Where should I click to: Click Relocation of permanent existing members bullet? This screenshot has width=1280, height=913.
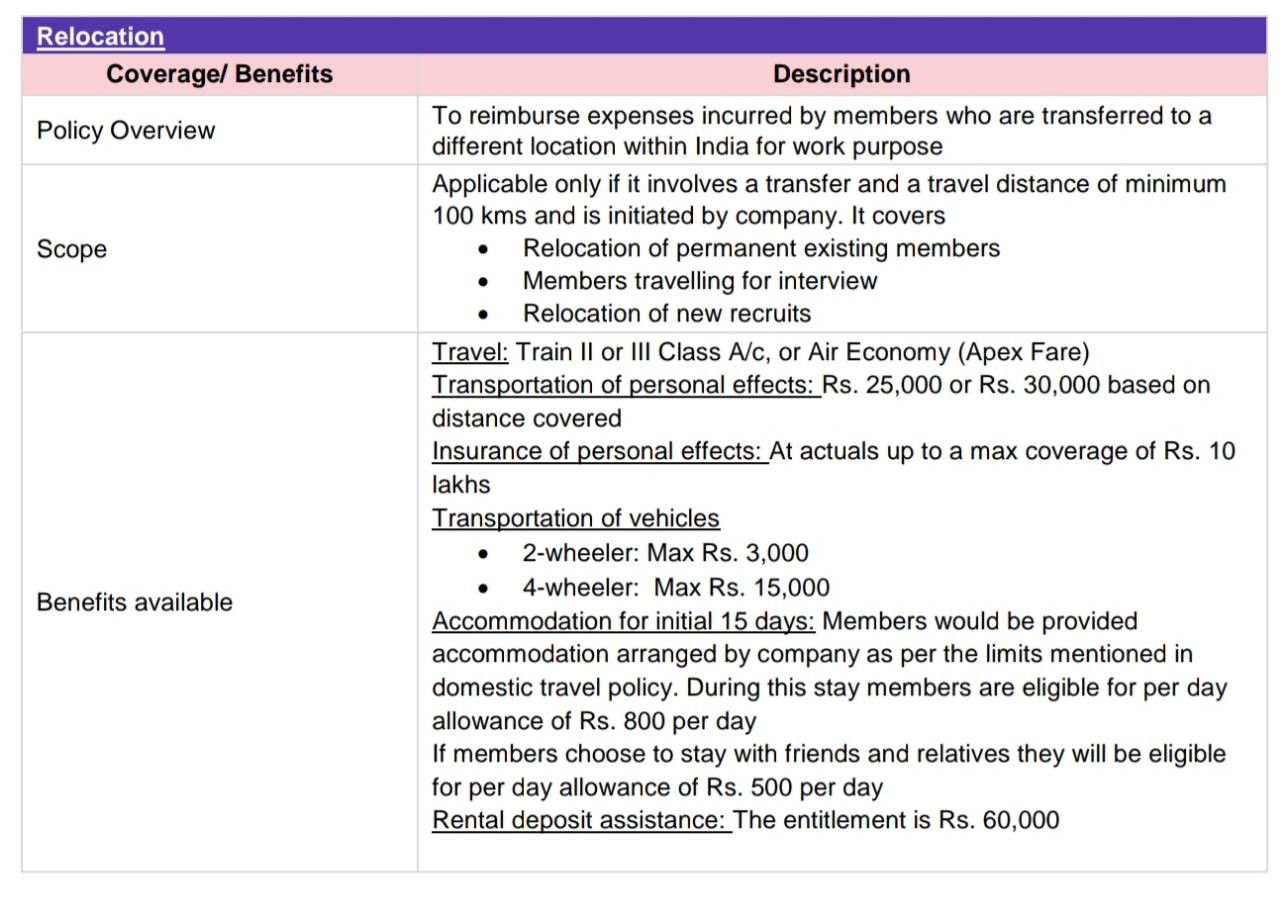click(761, 248)
